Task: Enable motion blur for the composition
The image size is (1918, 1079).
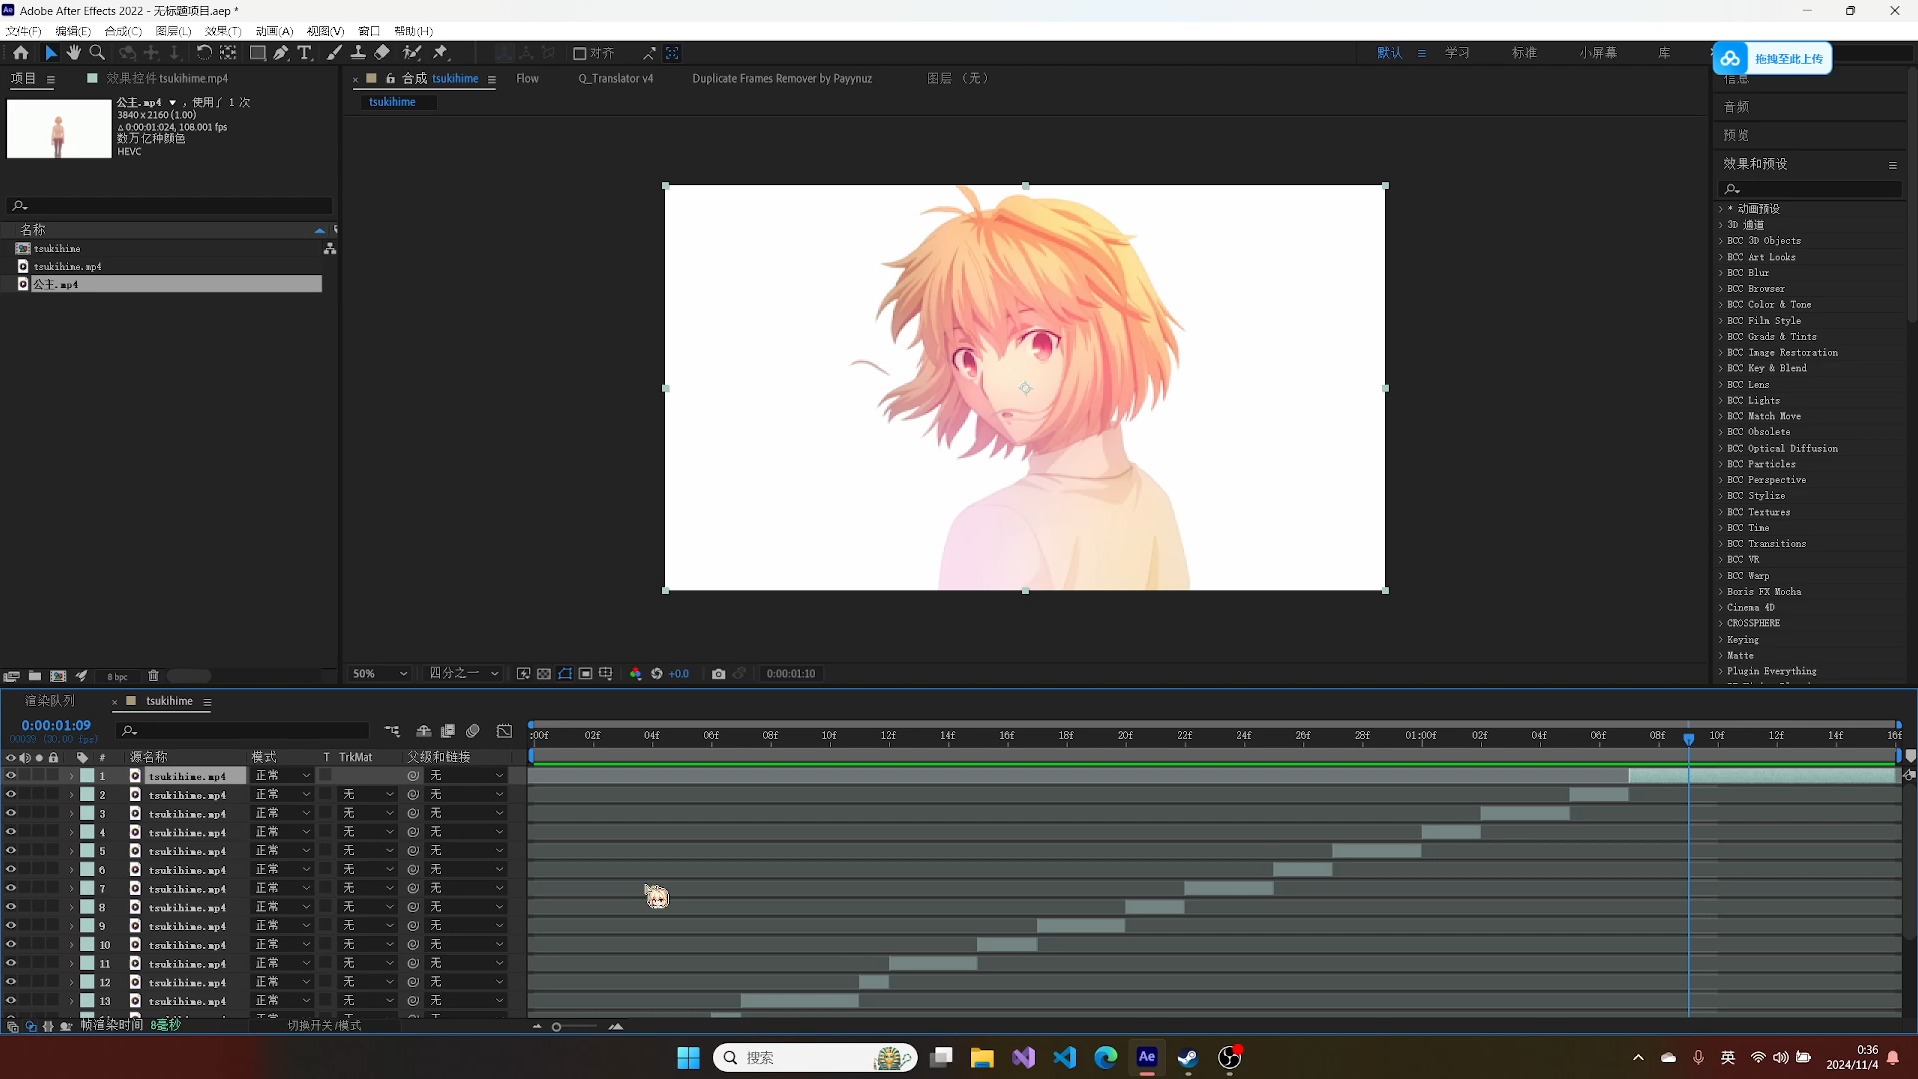Action: point(474,731)
